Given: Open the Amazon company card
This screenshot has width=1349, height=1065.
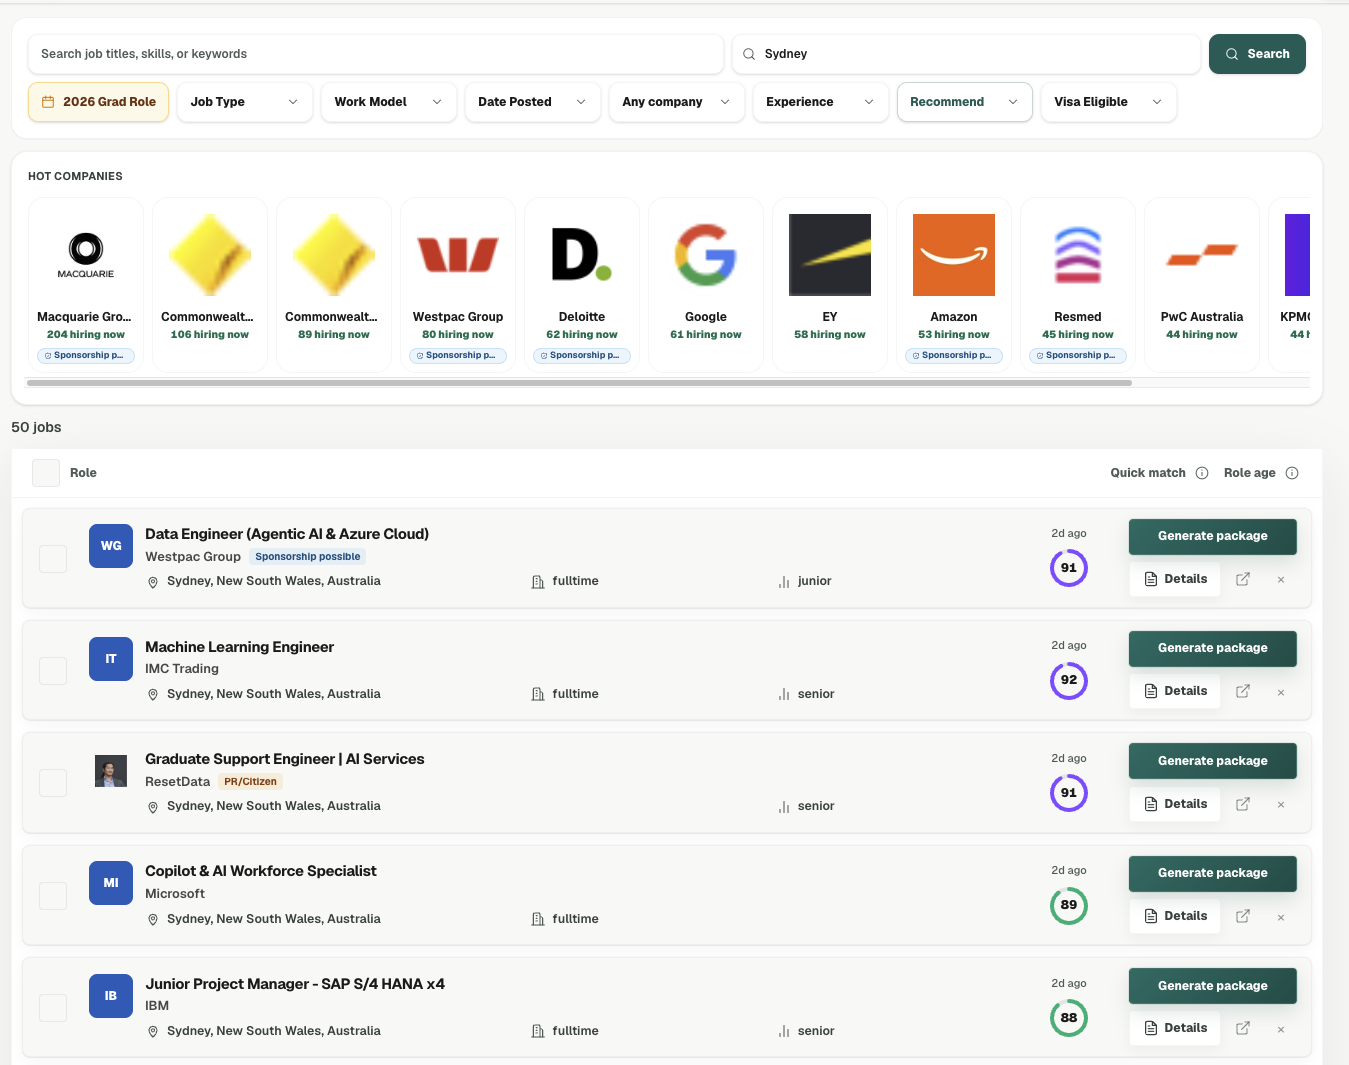Looking at the screenshot, I should [954, 285].
